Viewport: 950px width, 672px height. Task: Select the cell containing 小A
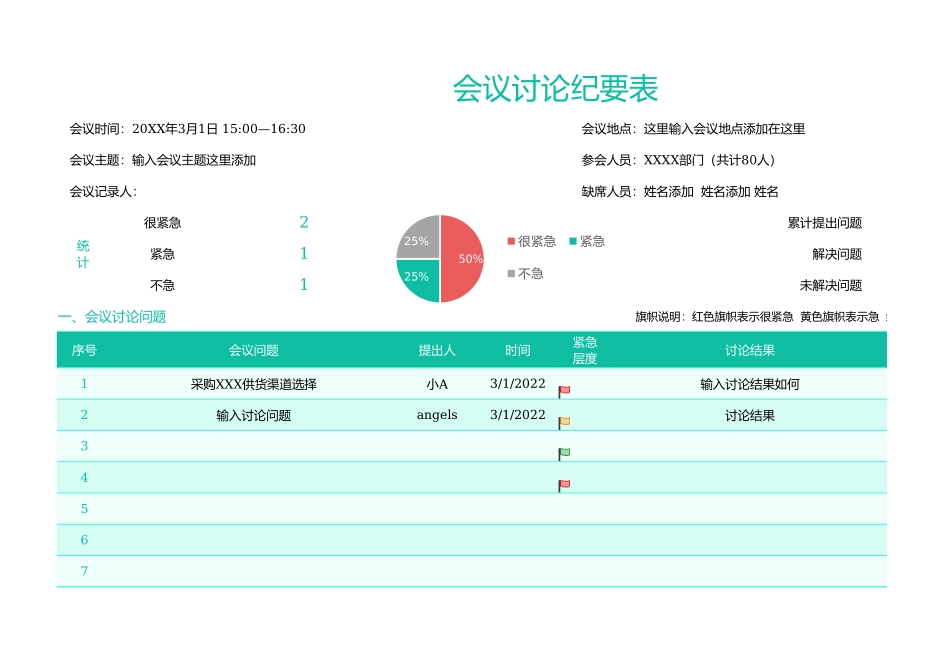[435, 383]
